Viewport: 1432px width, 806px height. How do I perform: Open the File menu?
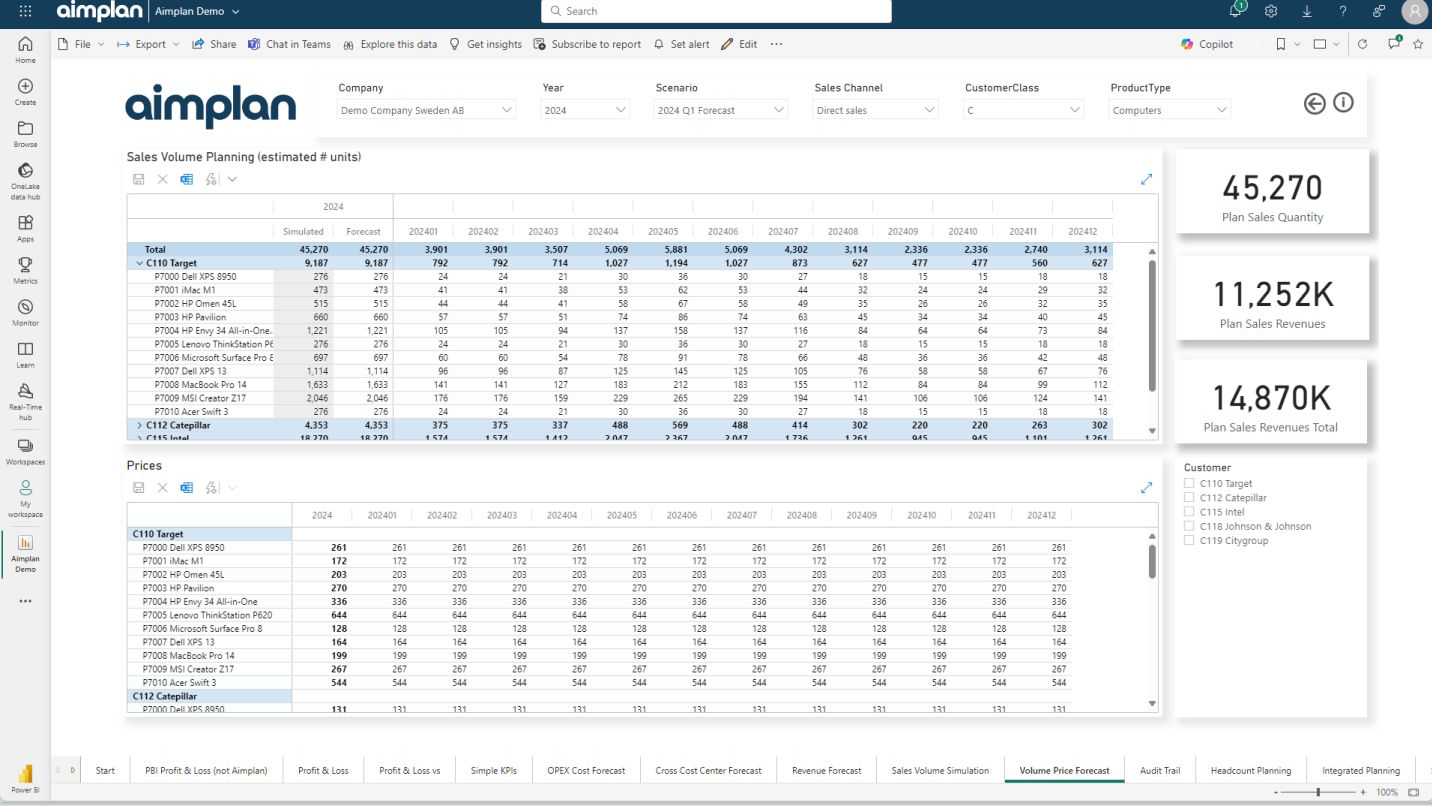tap(81, 44)
